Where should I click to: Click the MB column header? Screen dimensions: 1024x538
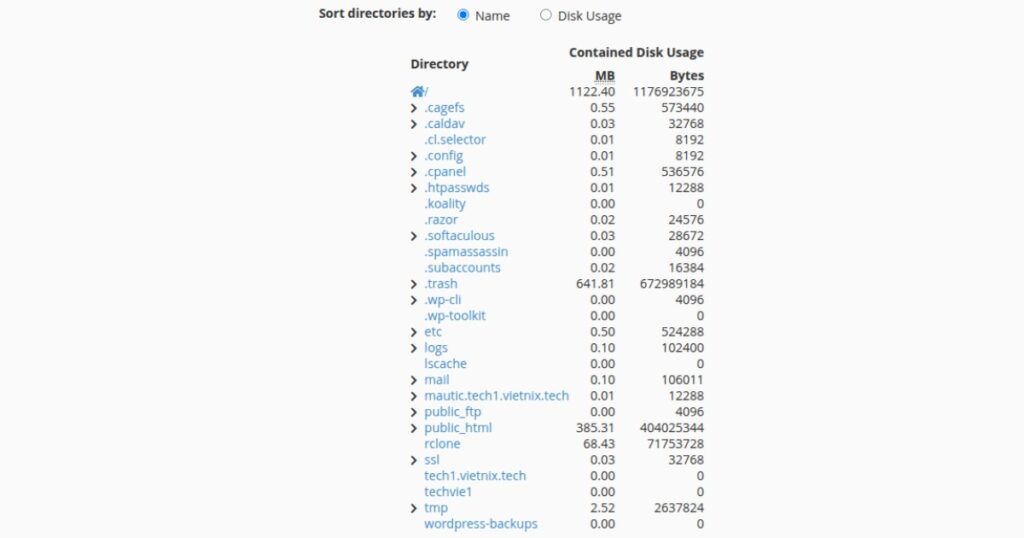click(605, 76)
